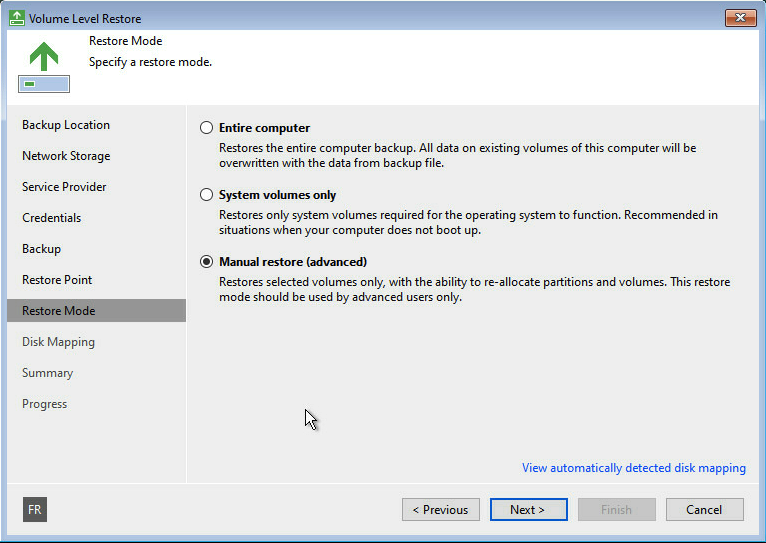Open the Progress step
766x543 pixels.
click(44, 404)
